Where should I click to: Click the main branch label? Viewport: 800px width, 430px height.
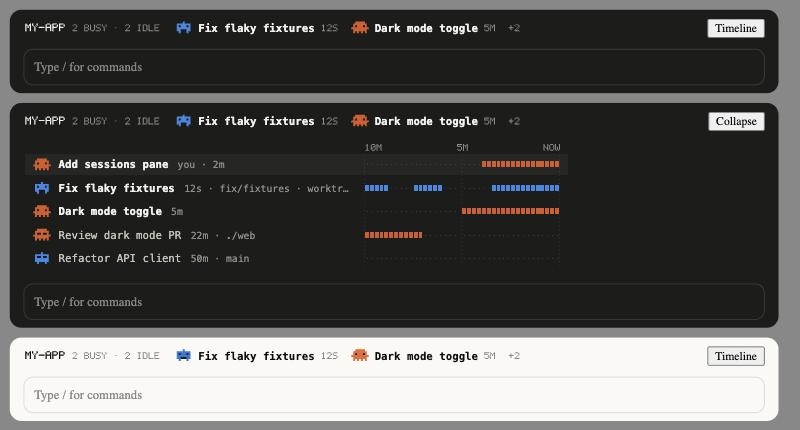pos(238,259)
